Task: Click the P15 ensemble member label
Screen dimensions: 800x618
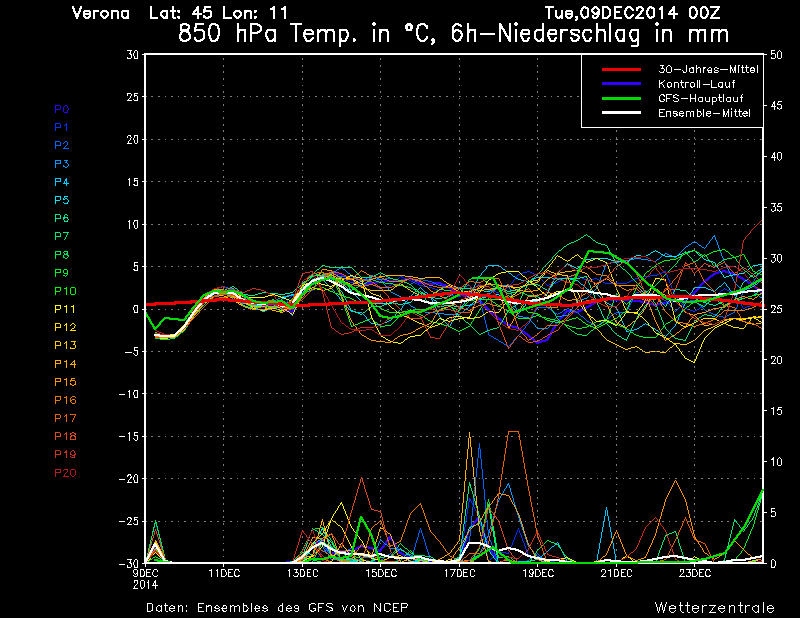Action: pos(65,382)
